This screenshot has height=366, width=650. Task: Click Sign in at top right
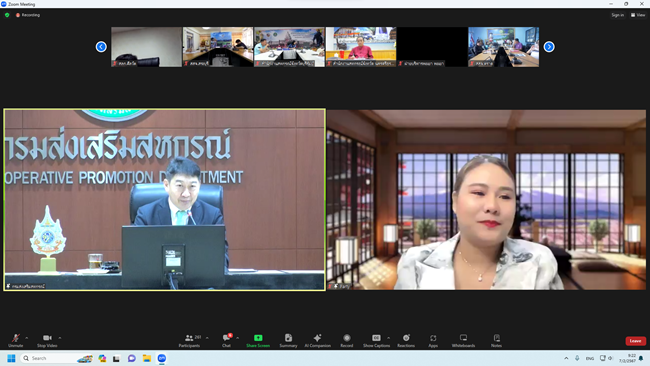tap(617, 15)
